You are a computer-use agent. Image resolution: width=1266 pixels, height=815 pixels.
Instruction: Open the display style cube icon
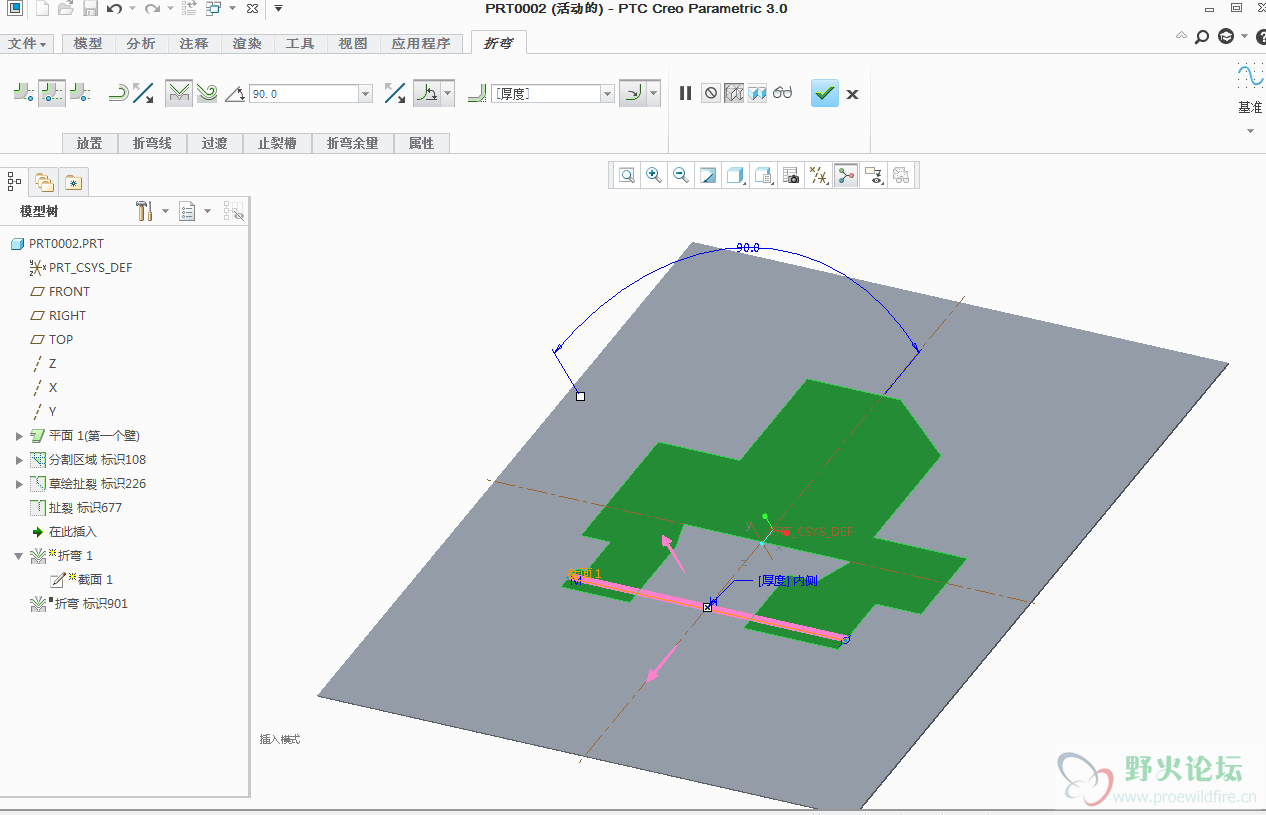[x=736, y=175]
